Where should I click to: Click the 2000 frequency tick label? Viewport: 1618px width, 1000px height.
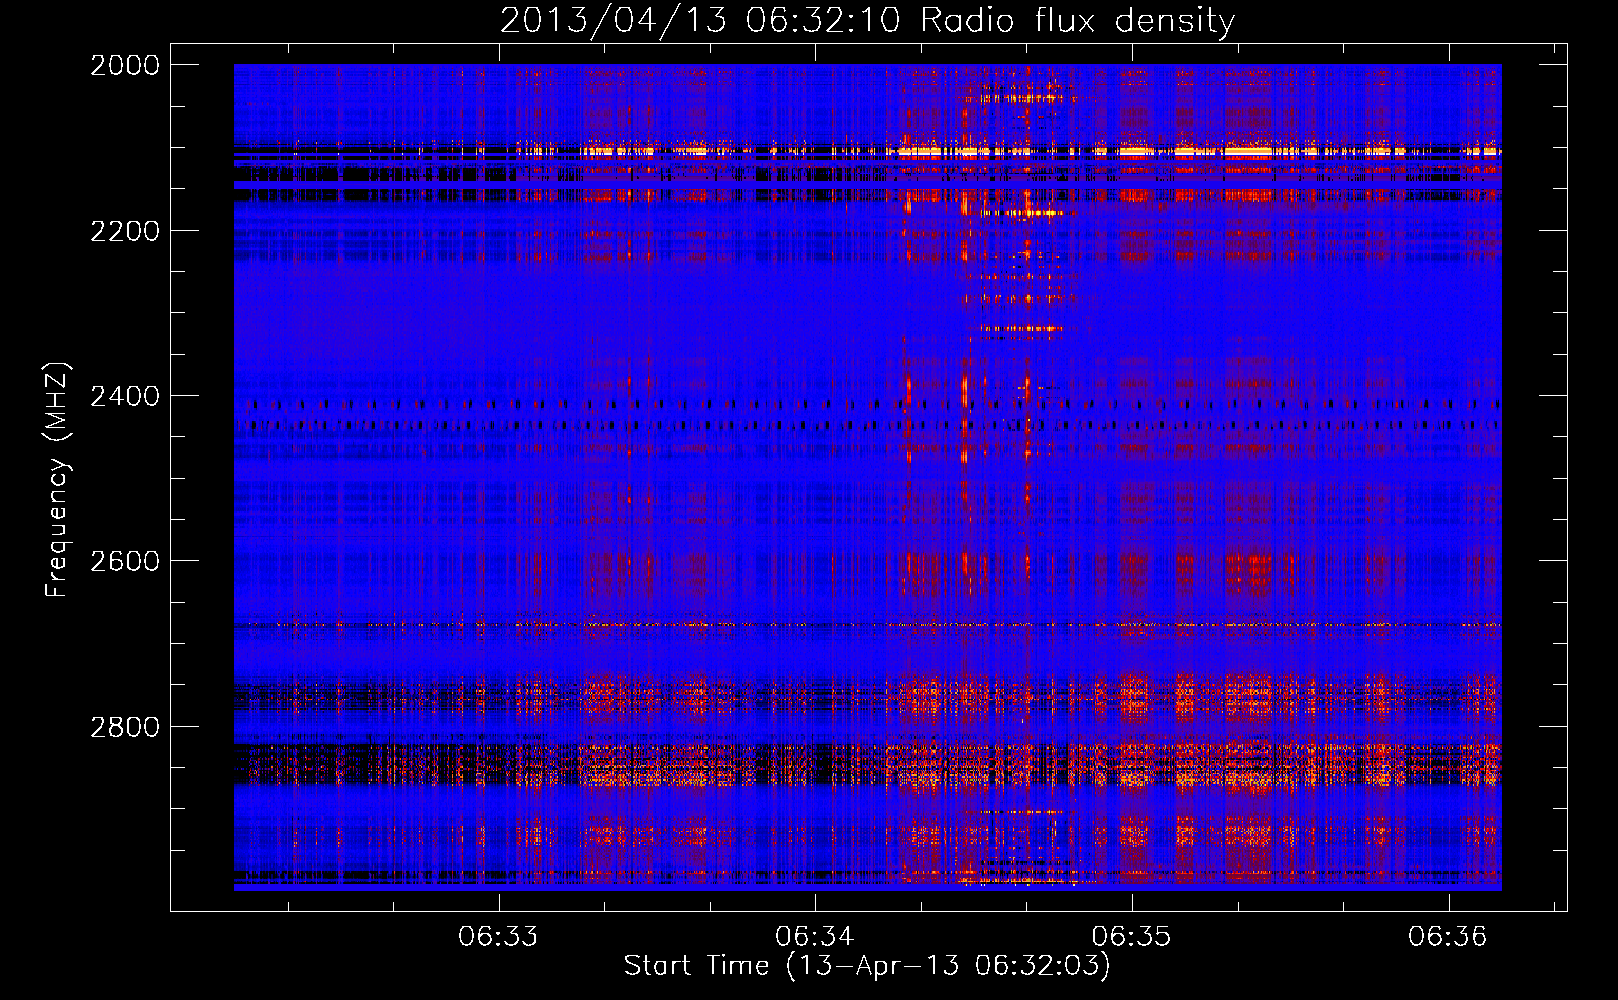click(x=125, y=65)
